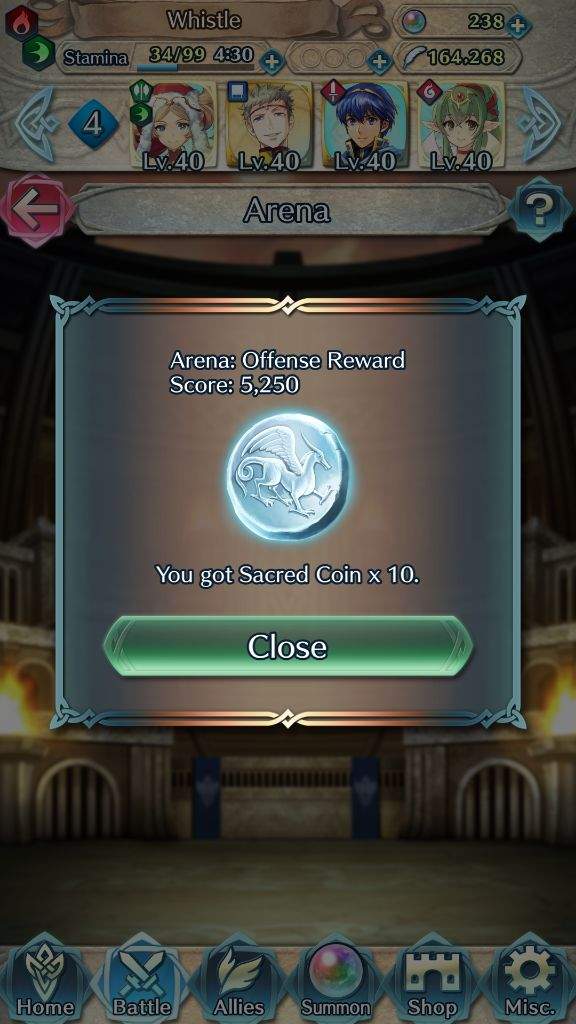Select the blue-haired Marth portrait

click(365, 125)
